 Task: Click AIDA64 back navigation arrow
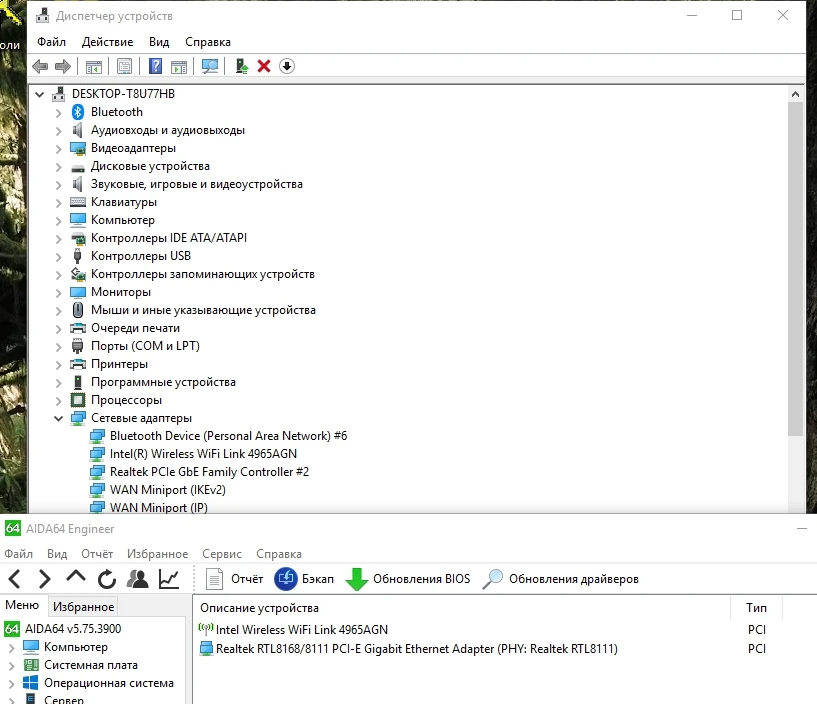tap(15, 579)
